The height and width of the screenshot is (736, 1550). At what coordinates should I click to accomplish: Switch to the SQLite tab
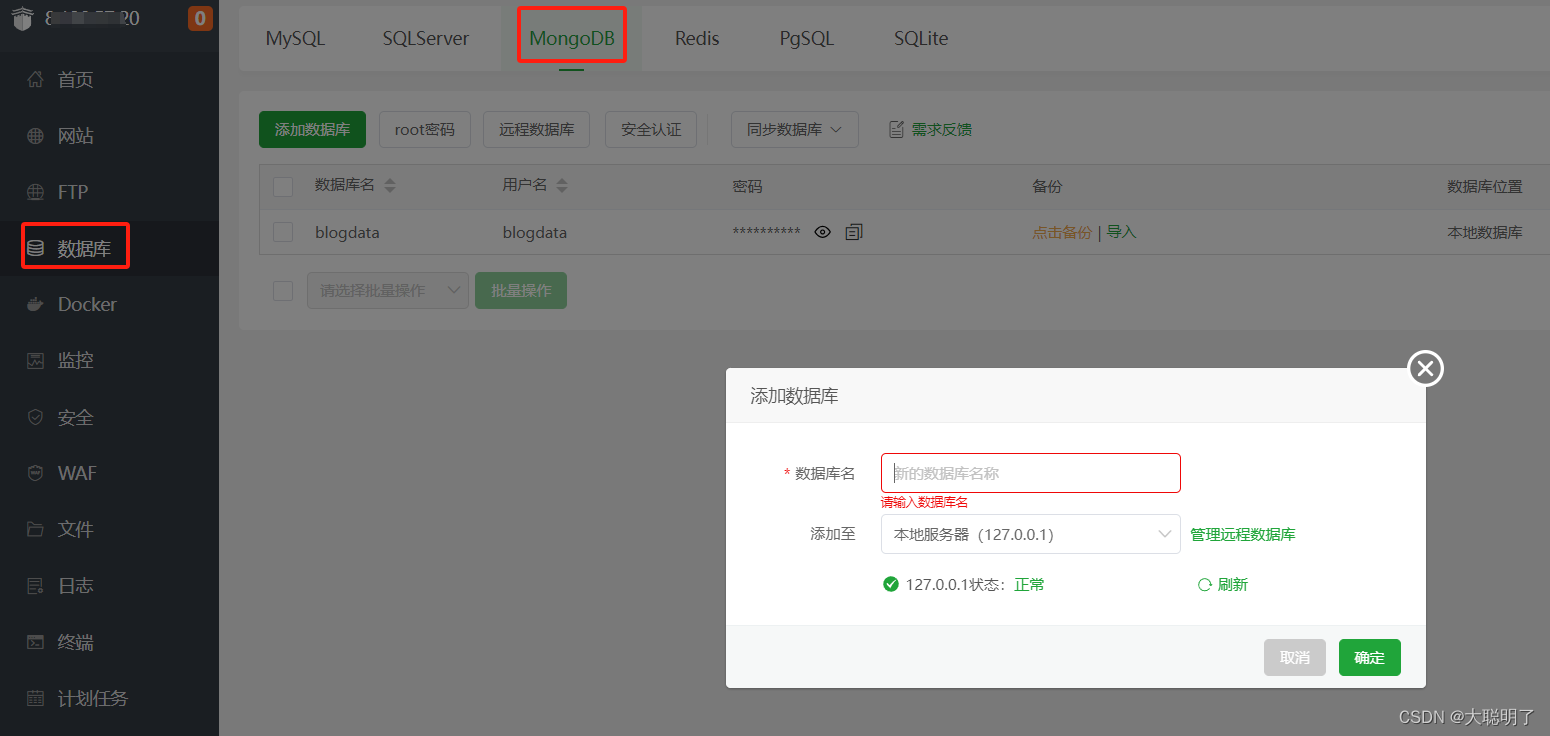921,38
